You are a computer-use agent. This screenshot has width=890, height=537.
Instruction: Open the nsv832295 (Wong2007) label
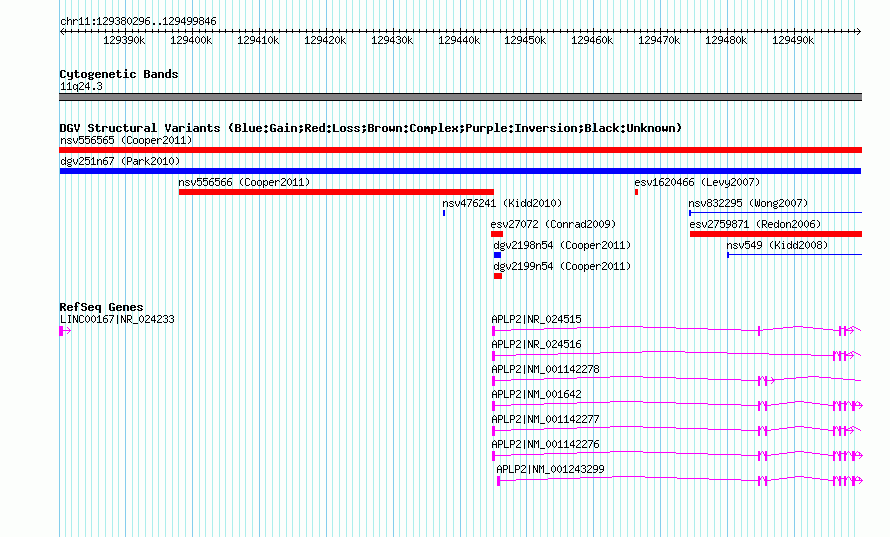pos(748,203)
